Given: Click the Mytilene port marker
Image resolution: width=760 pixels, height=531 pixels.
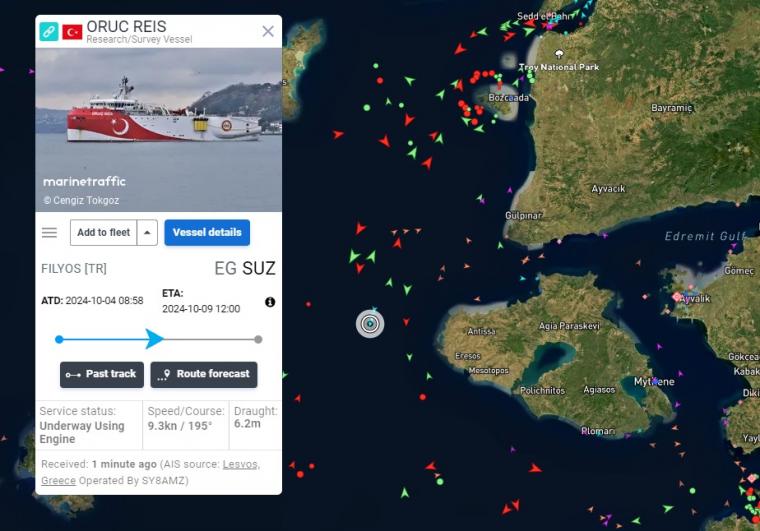Looking at the screenshot, I should pos(655,381).
